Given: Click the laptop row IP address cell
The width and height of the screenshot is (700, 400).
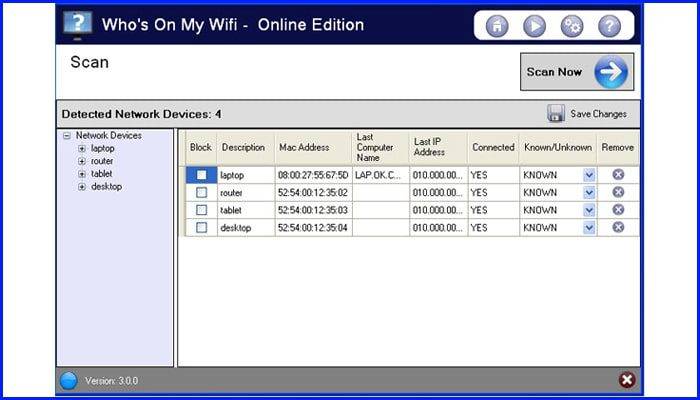Looking at the screenshot, I should click(438, 175).
